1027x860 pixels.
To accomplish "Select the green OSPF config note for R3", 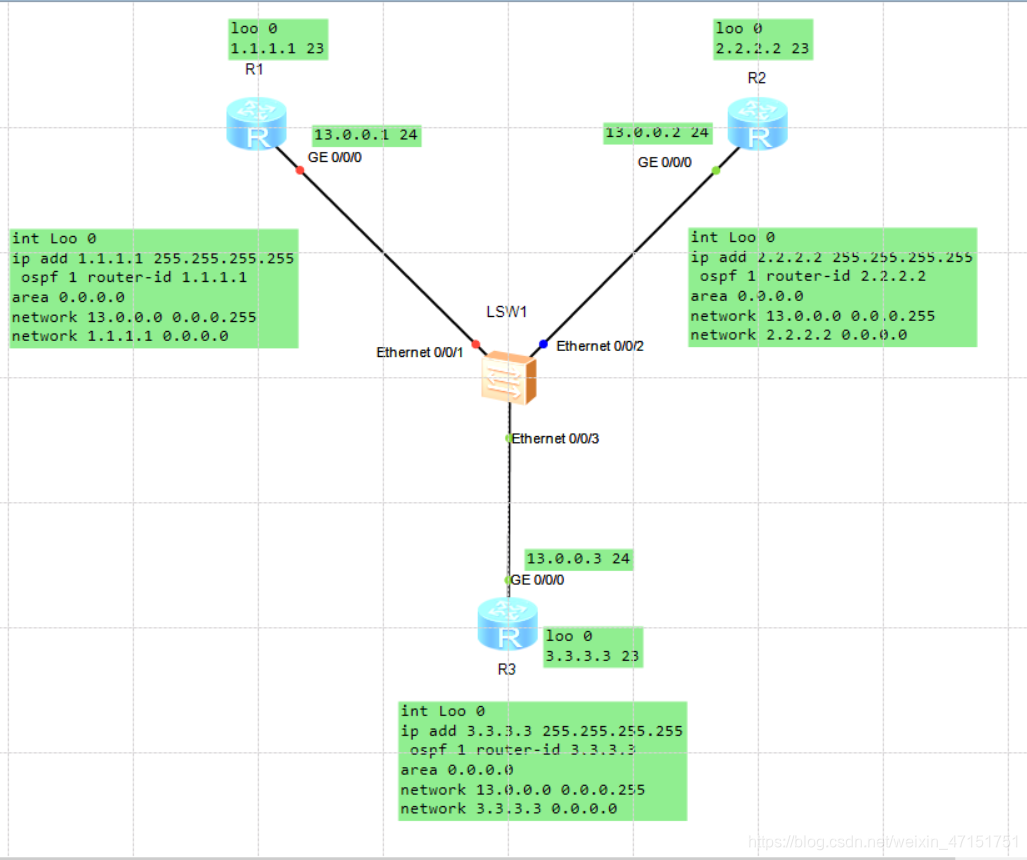I will 541,760.
